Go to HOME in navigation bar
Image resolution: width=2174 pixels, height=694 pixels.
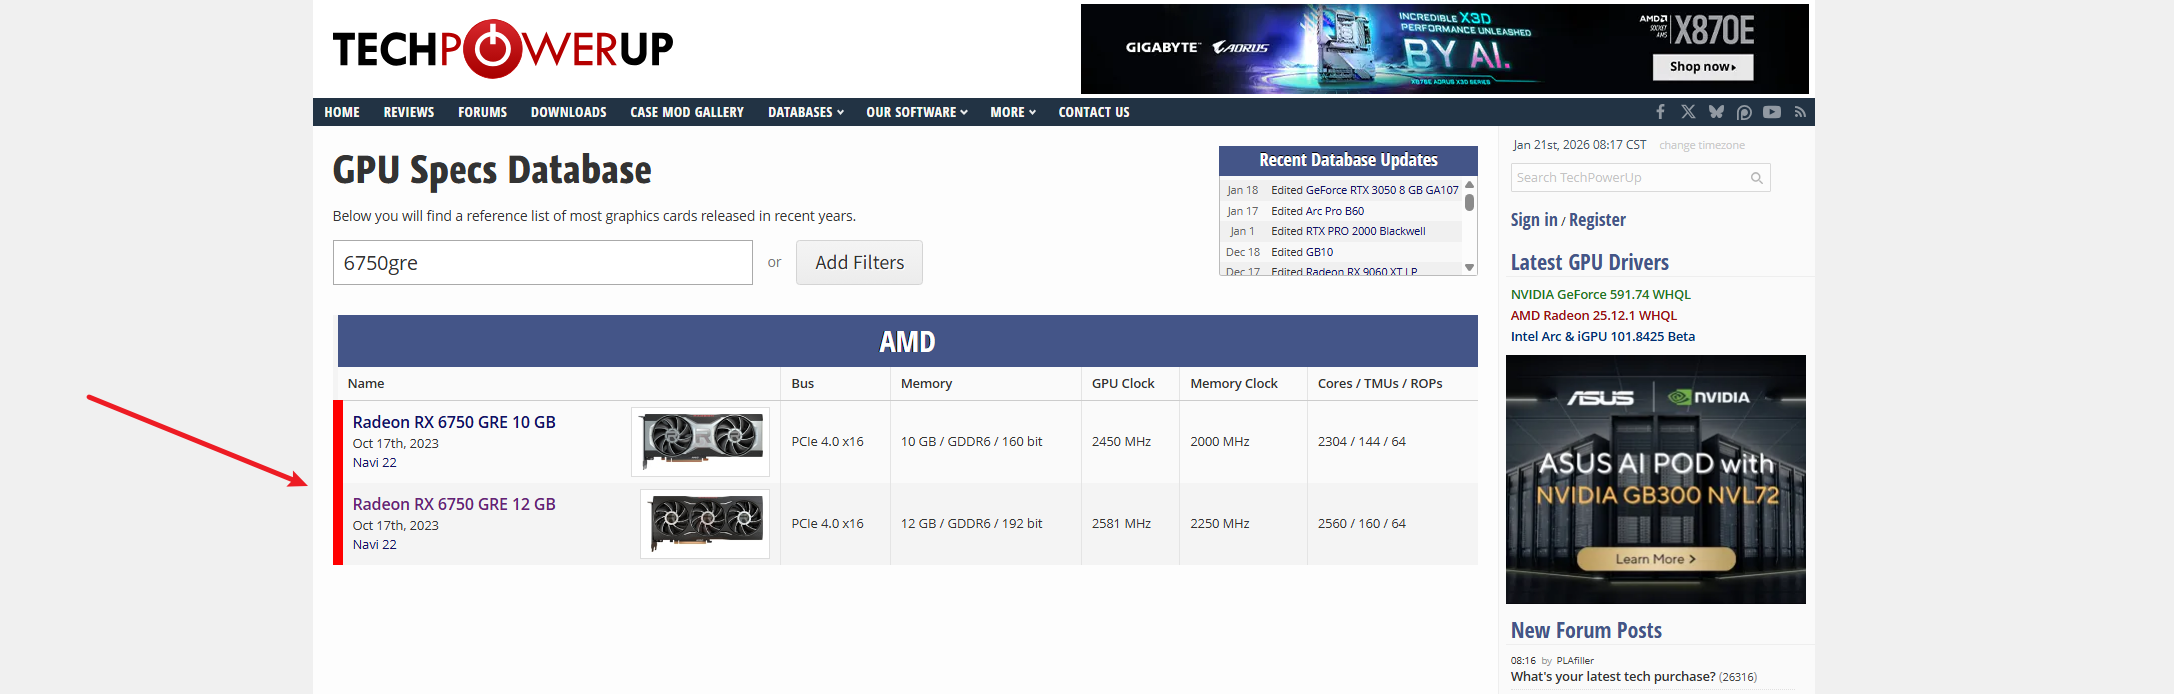point(342,112)
